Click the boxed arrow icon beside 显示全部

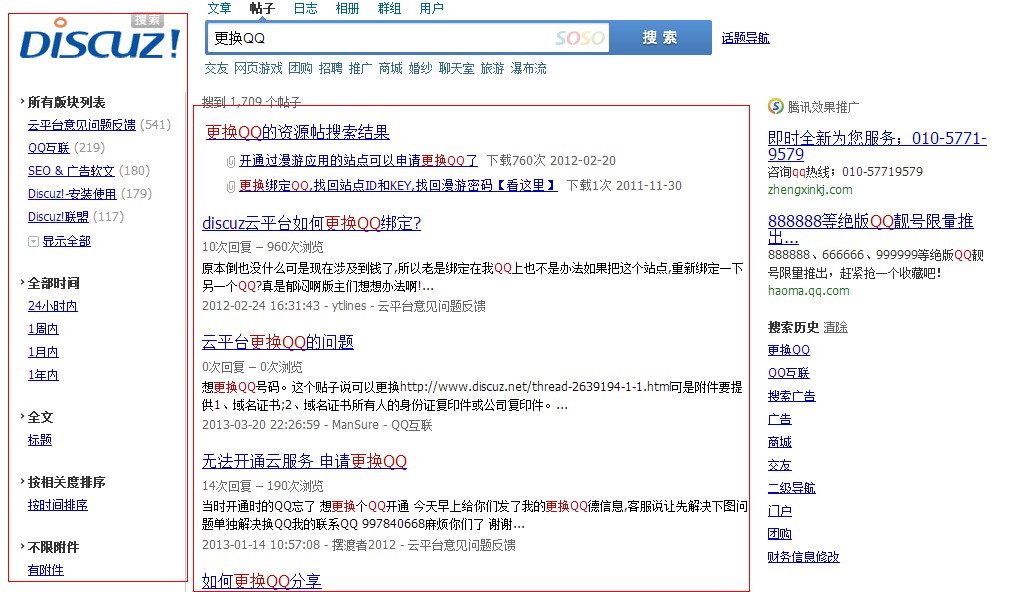point(31,241)
